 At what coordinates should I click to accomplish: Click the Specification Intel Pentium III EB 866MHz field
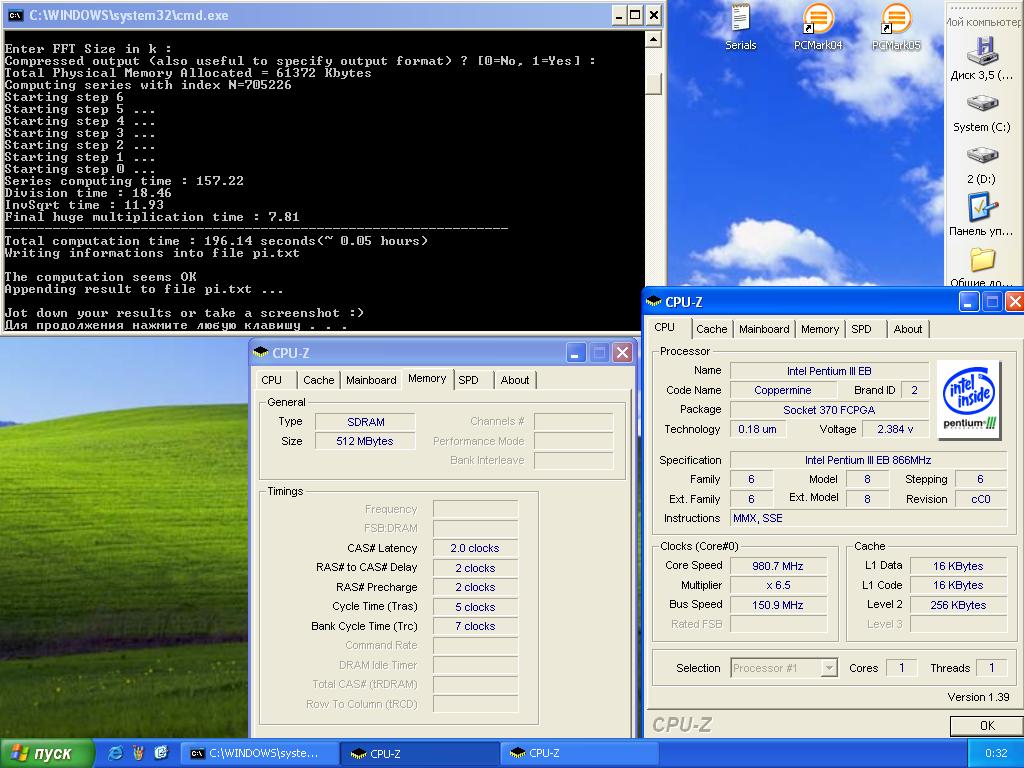[x=869, y=460]
